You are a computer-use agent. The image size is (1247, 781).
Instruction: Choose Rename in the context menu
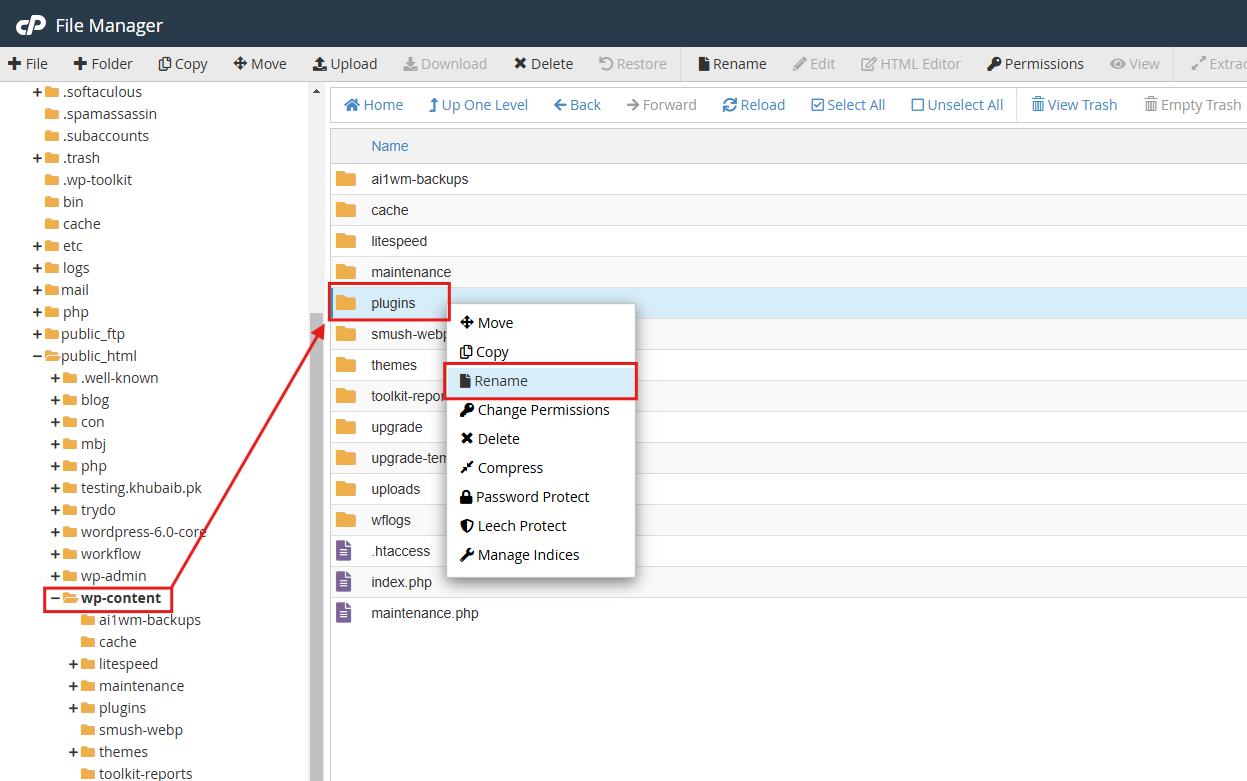tap(501, 381)
